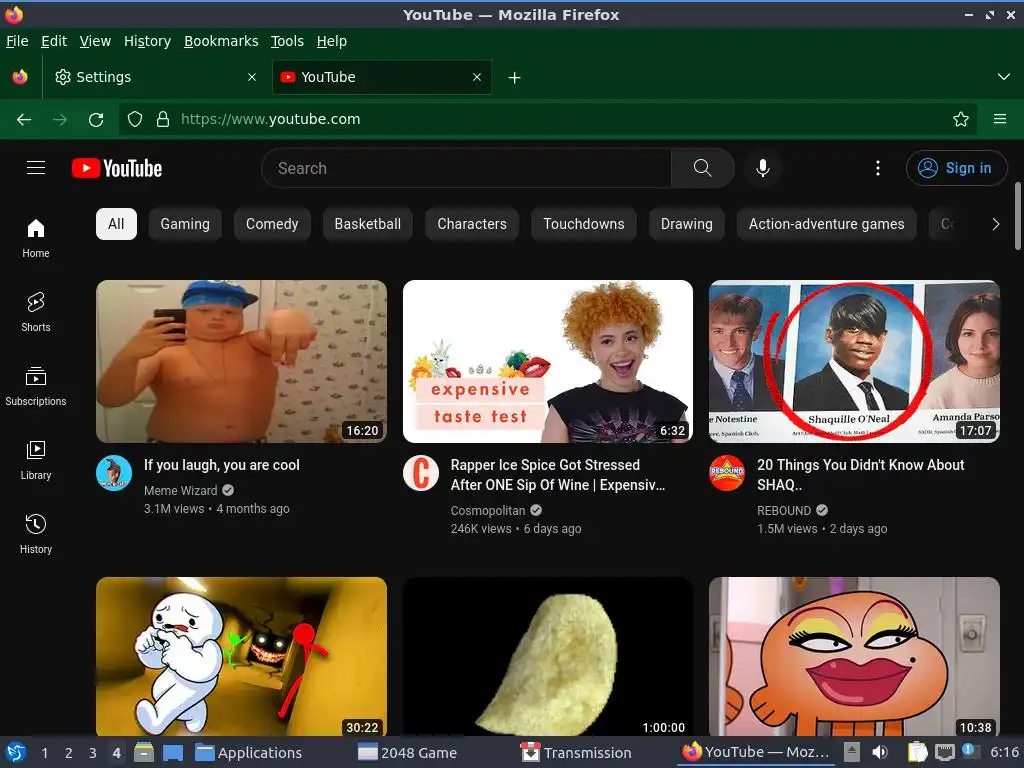Open the View menu

95,41
